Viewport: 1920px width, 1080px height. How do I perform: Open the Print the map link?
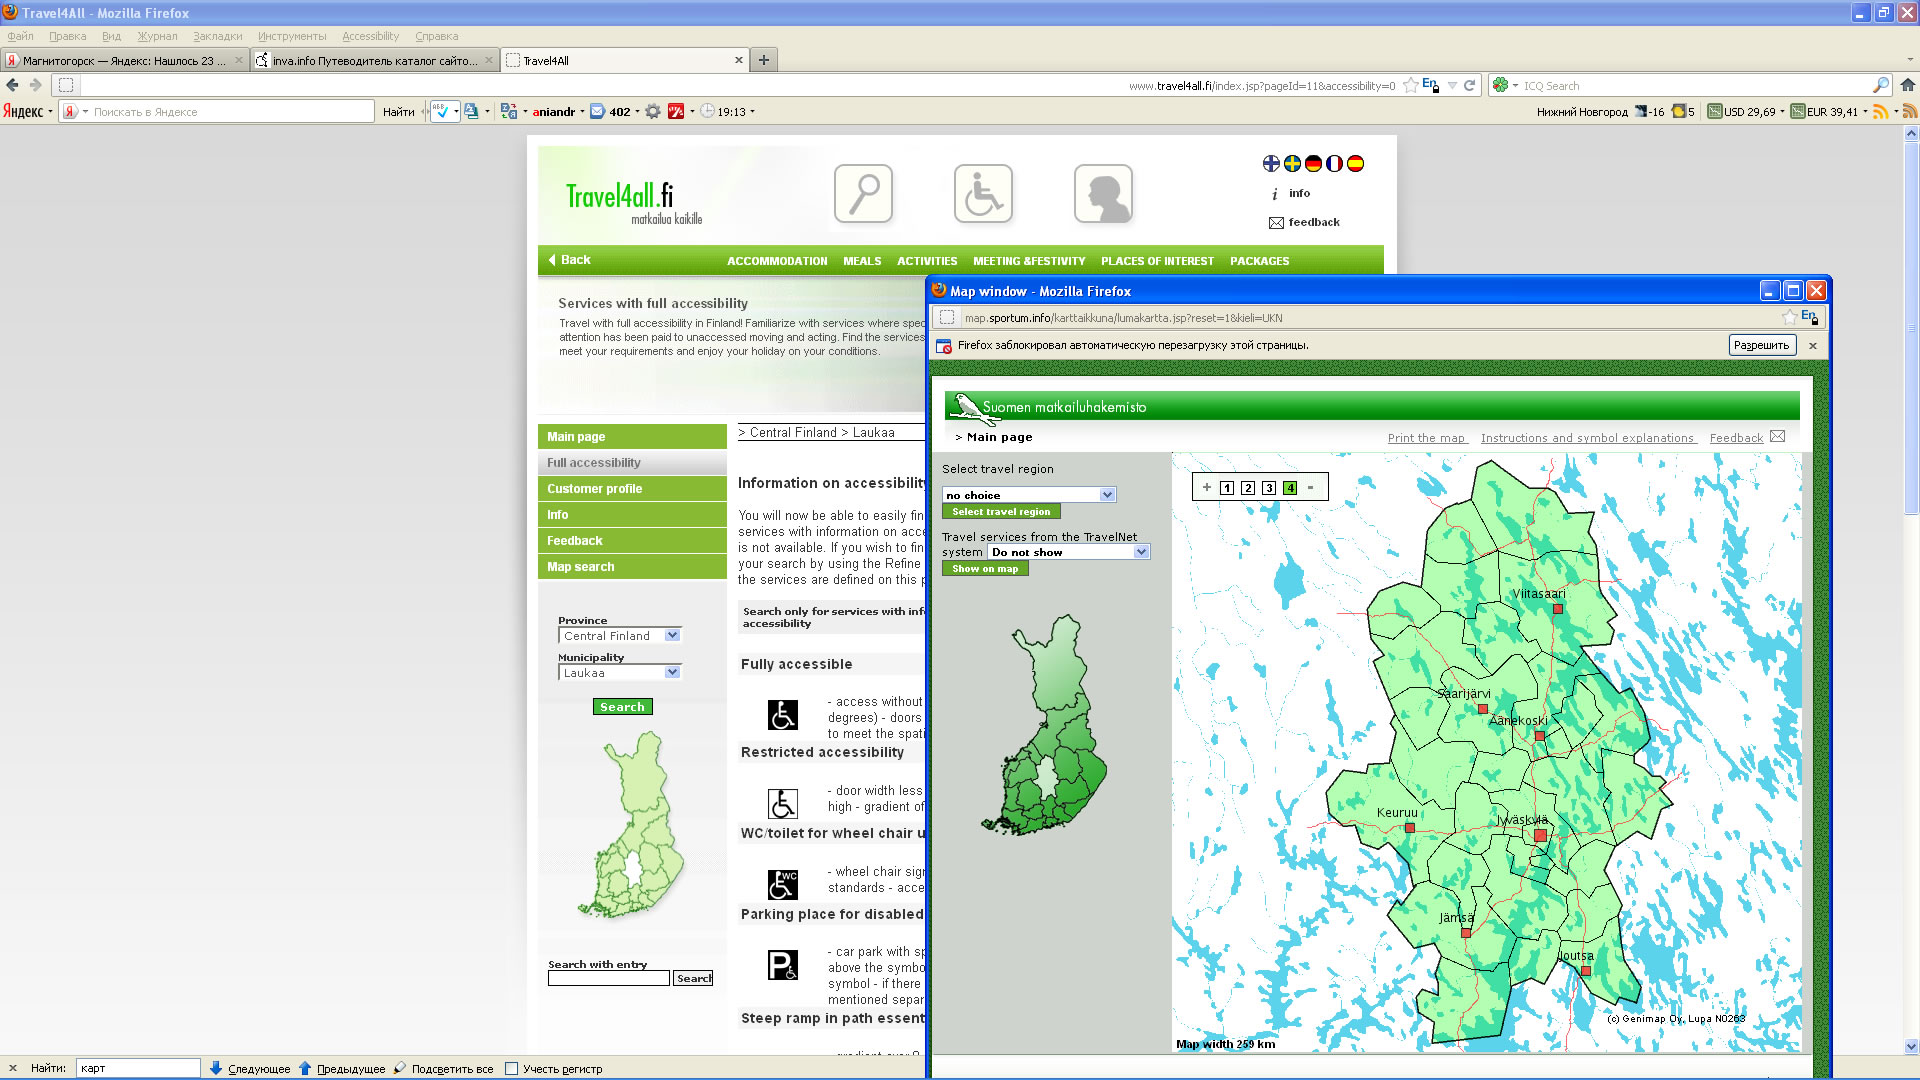1426,438
